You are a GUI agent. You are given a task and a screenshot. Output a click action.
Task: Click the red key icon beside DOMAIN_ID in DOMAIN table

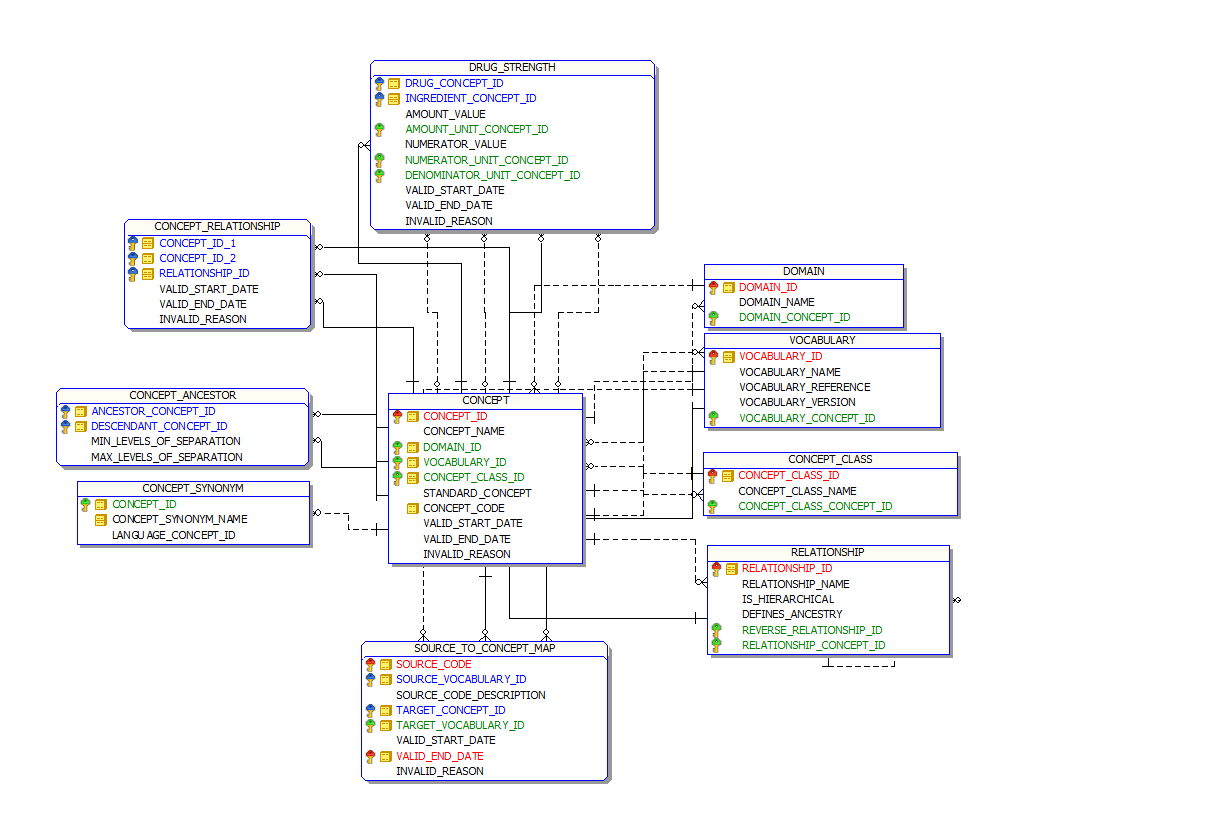tap(713, 287)
